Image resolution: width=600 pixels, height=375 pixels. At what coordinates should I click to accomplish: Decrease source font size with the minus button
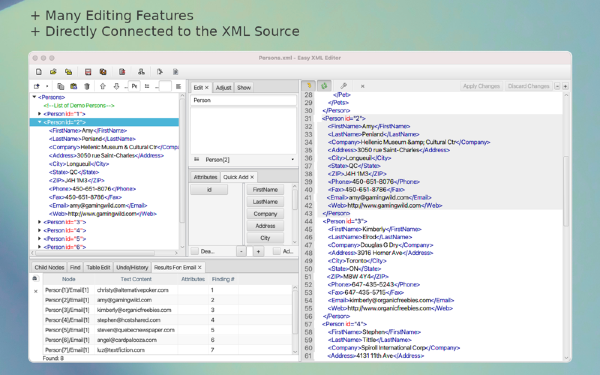point(557,86)
